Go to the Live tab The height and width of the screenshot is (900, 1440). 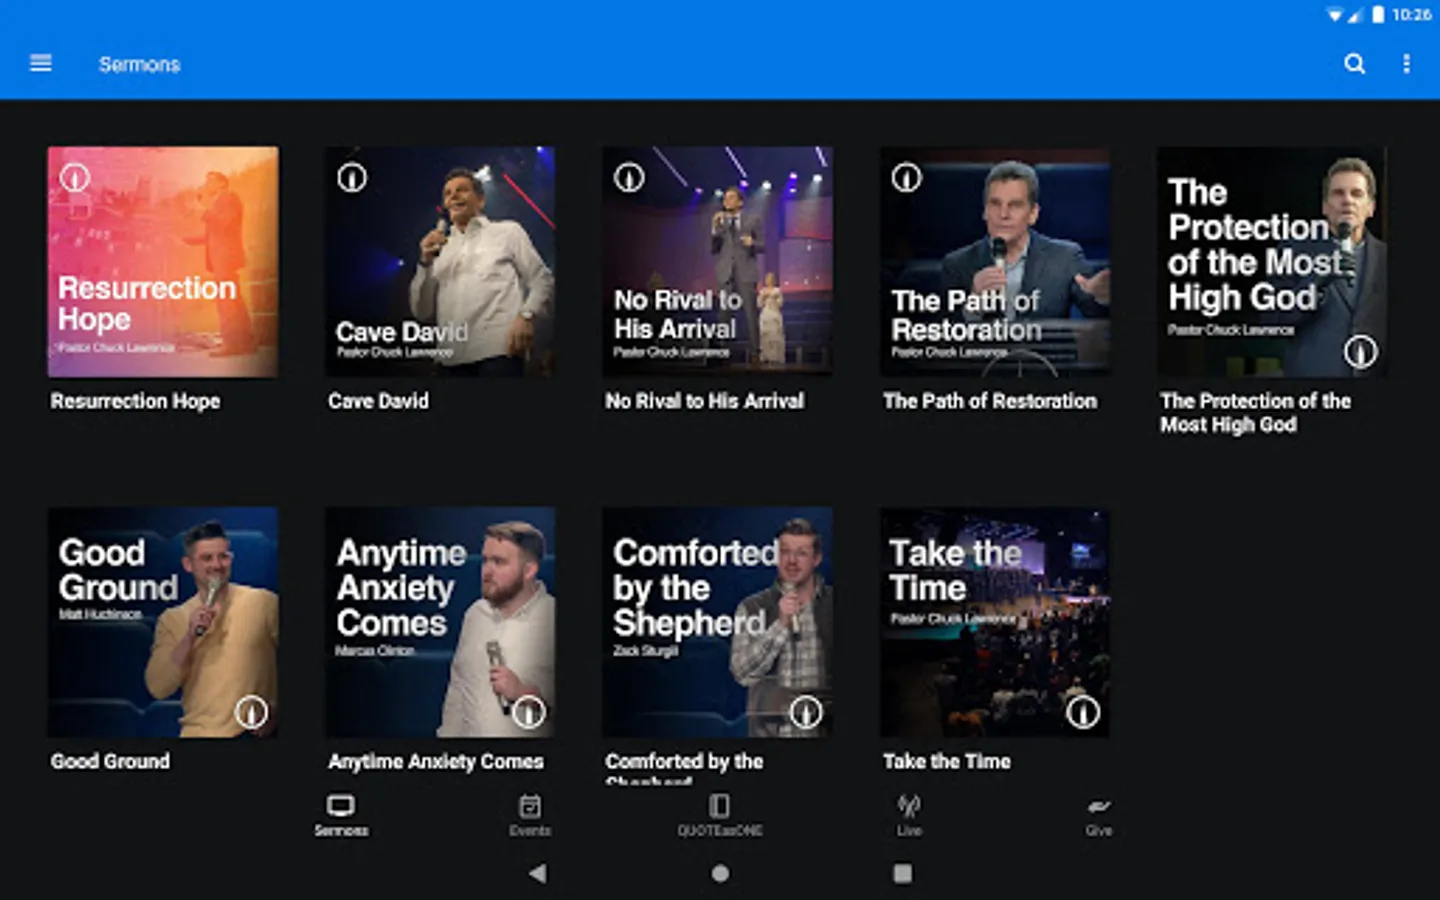click(x=909, y=815)
